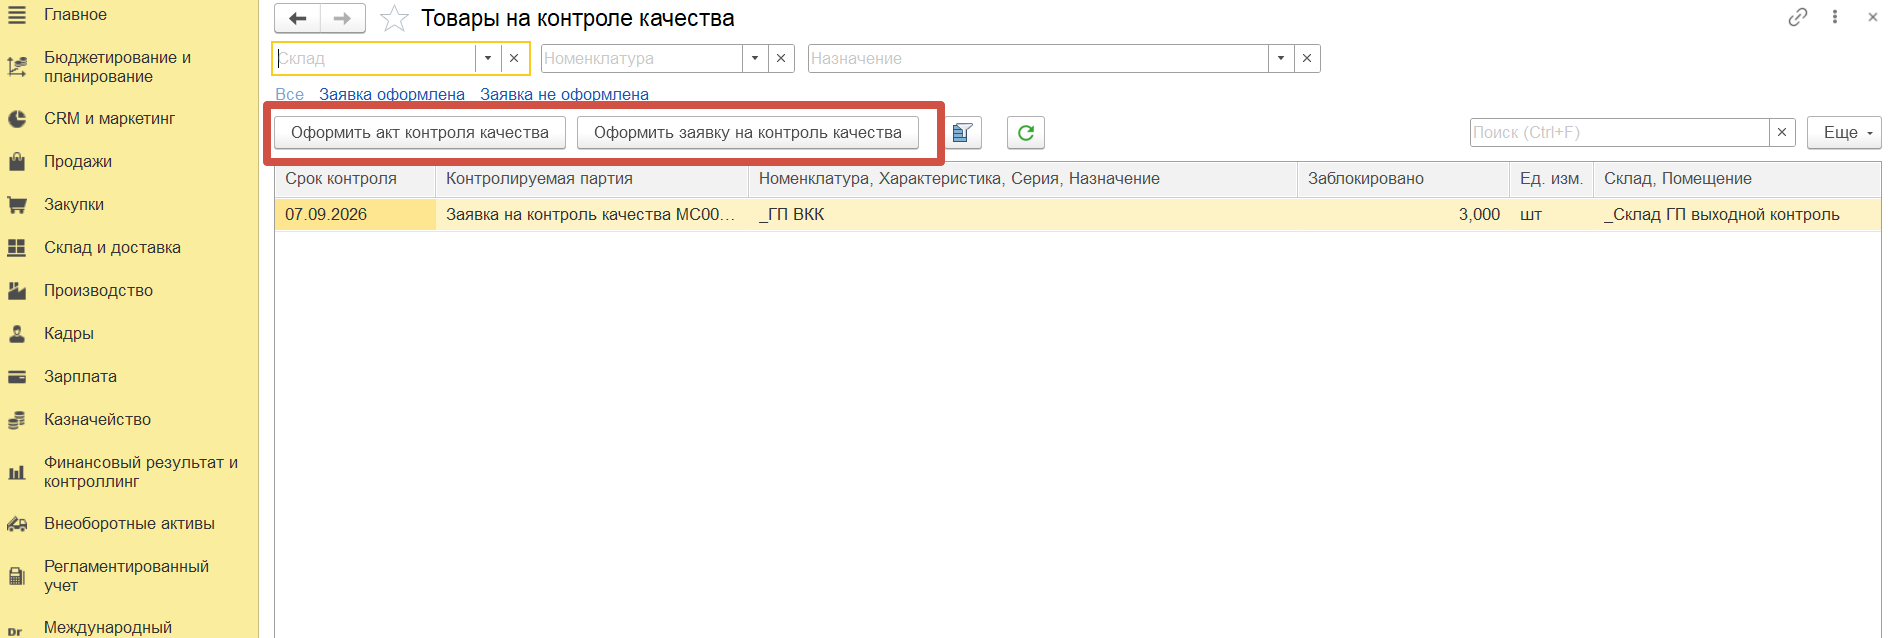Click the Казначейство coins icon
Screen dimensions: 1902x638
coord(17,420)
